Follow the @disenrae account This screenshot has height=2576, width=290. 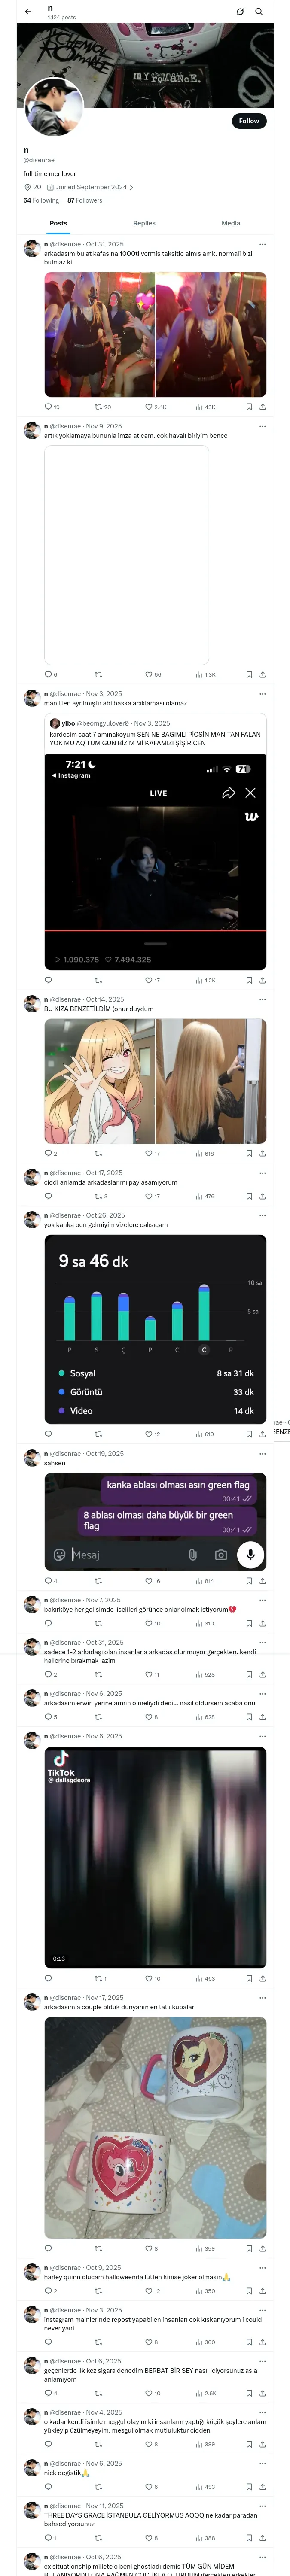point(249,121)
